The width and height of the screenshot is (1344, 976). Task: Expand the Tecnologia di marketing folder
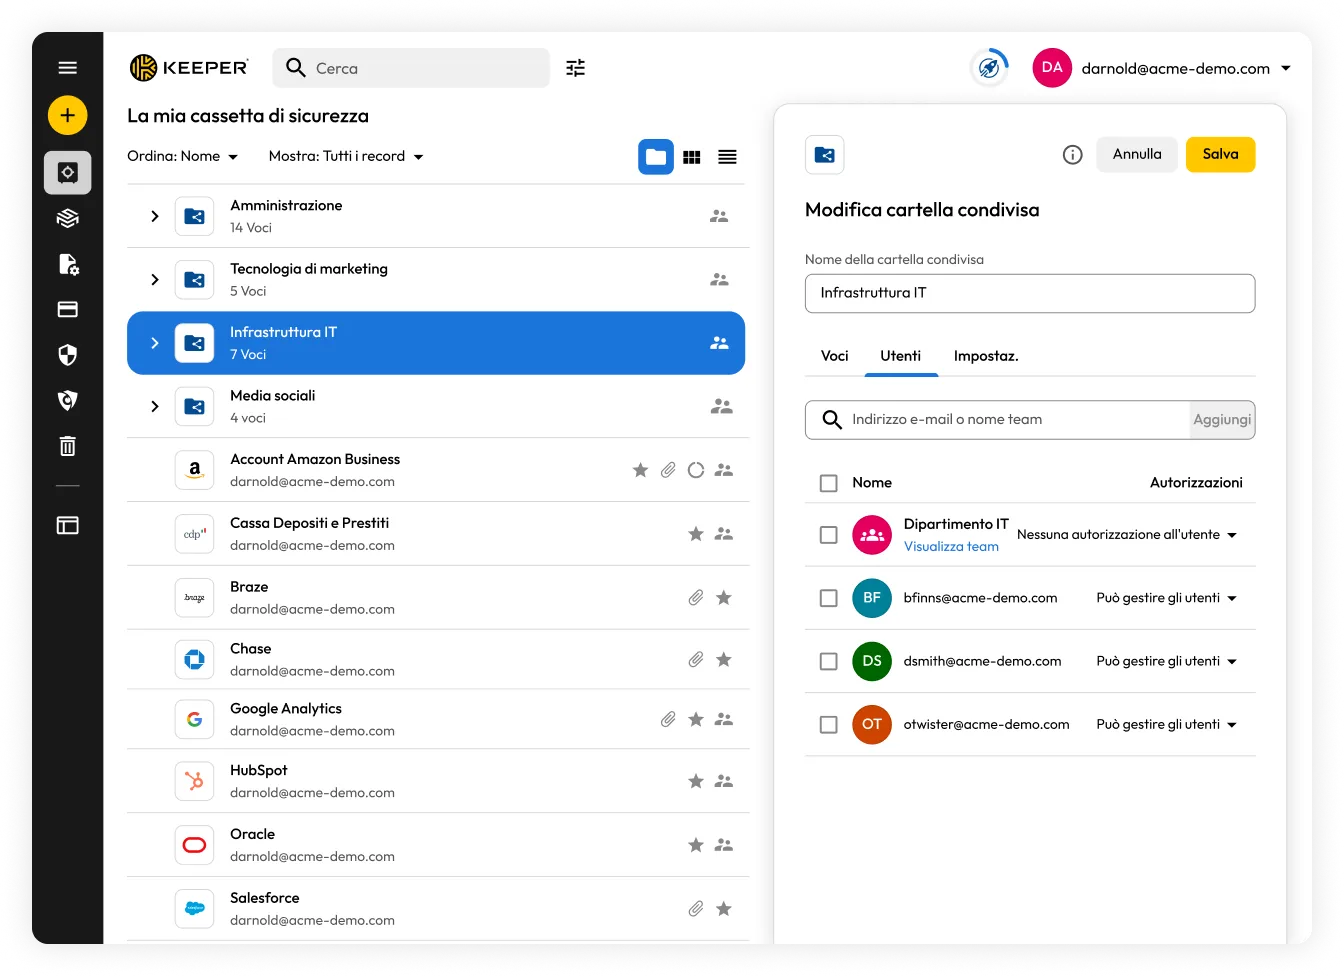tap(155, 280)
